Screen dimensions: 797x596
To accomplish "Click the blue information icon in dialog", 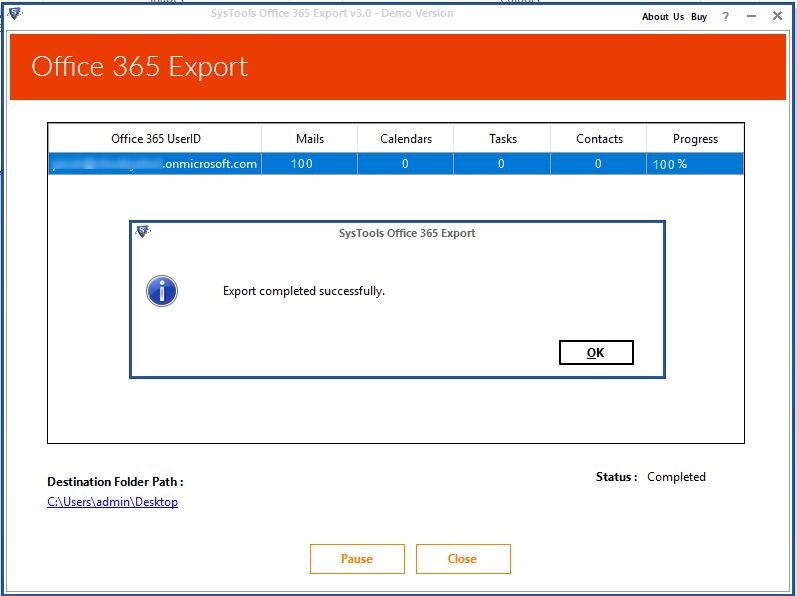I will click(x=161, y=291).
